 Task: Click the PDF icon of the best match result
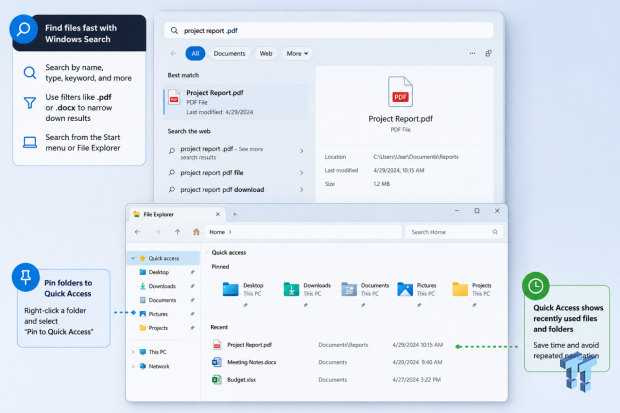click(x=174, y=97)
